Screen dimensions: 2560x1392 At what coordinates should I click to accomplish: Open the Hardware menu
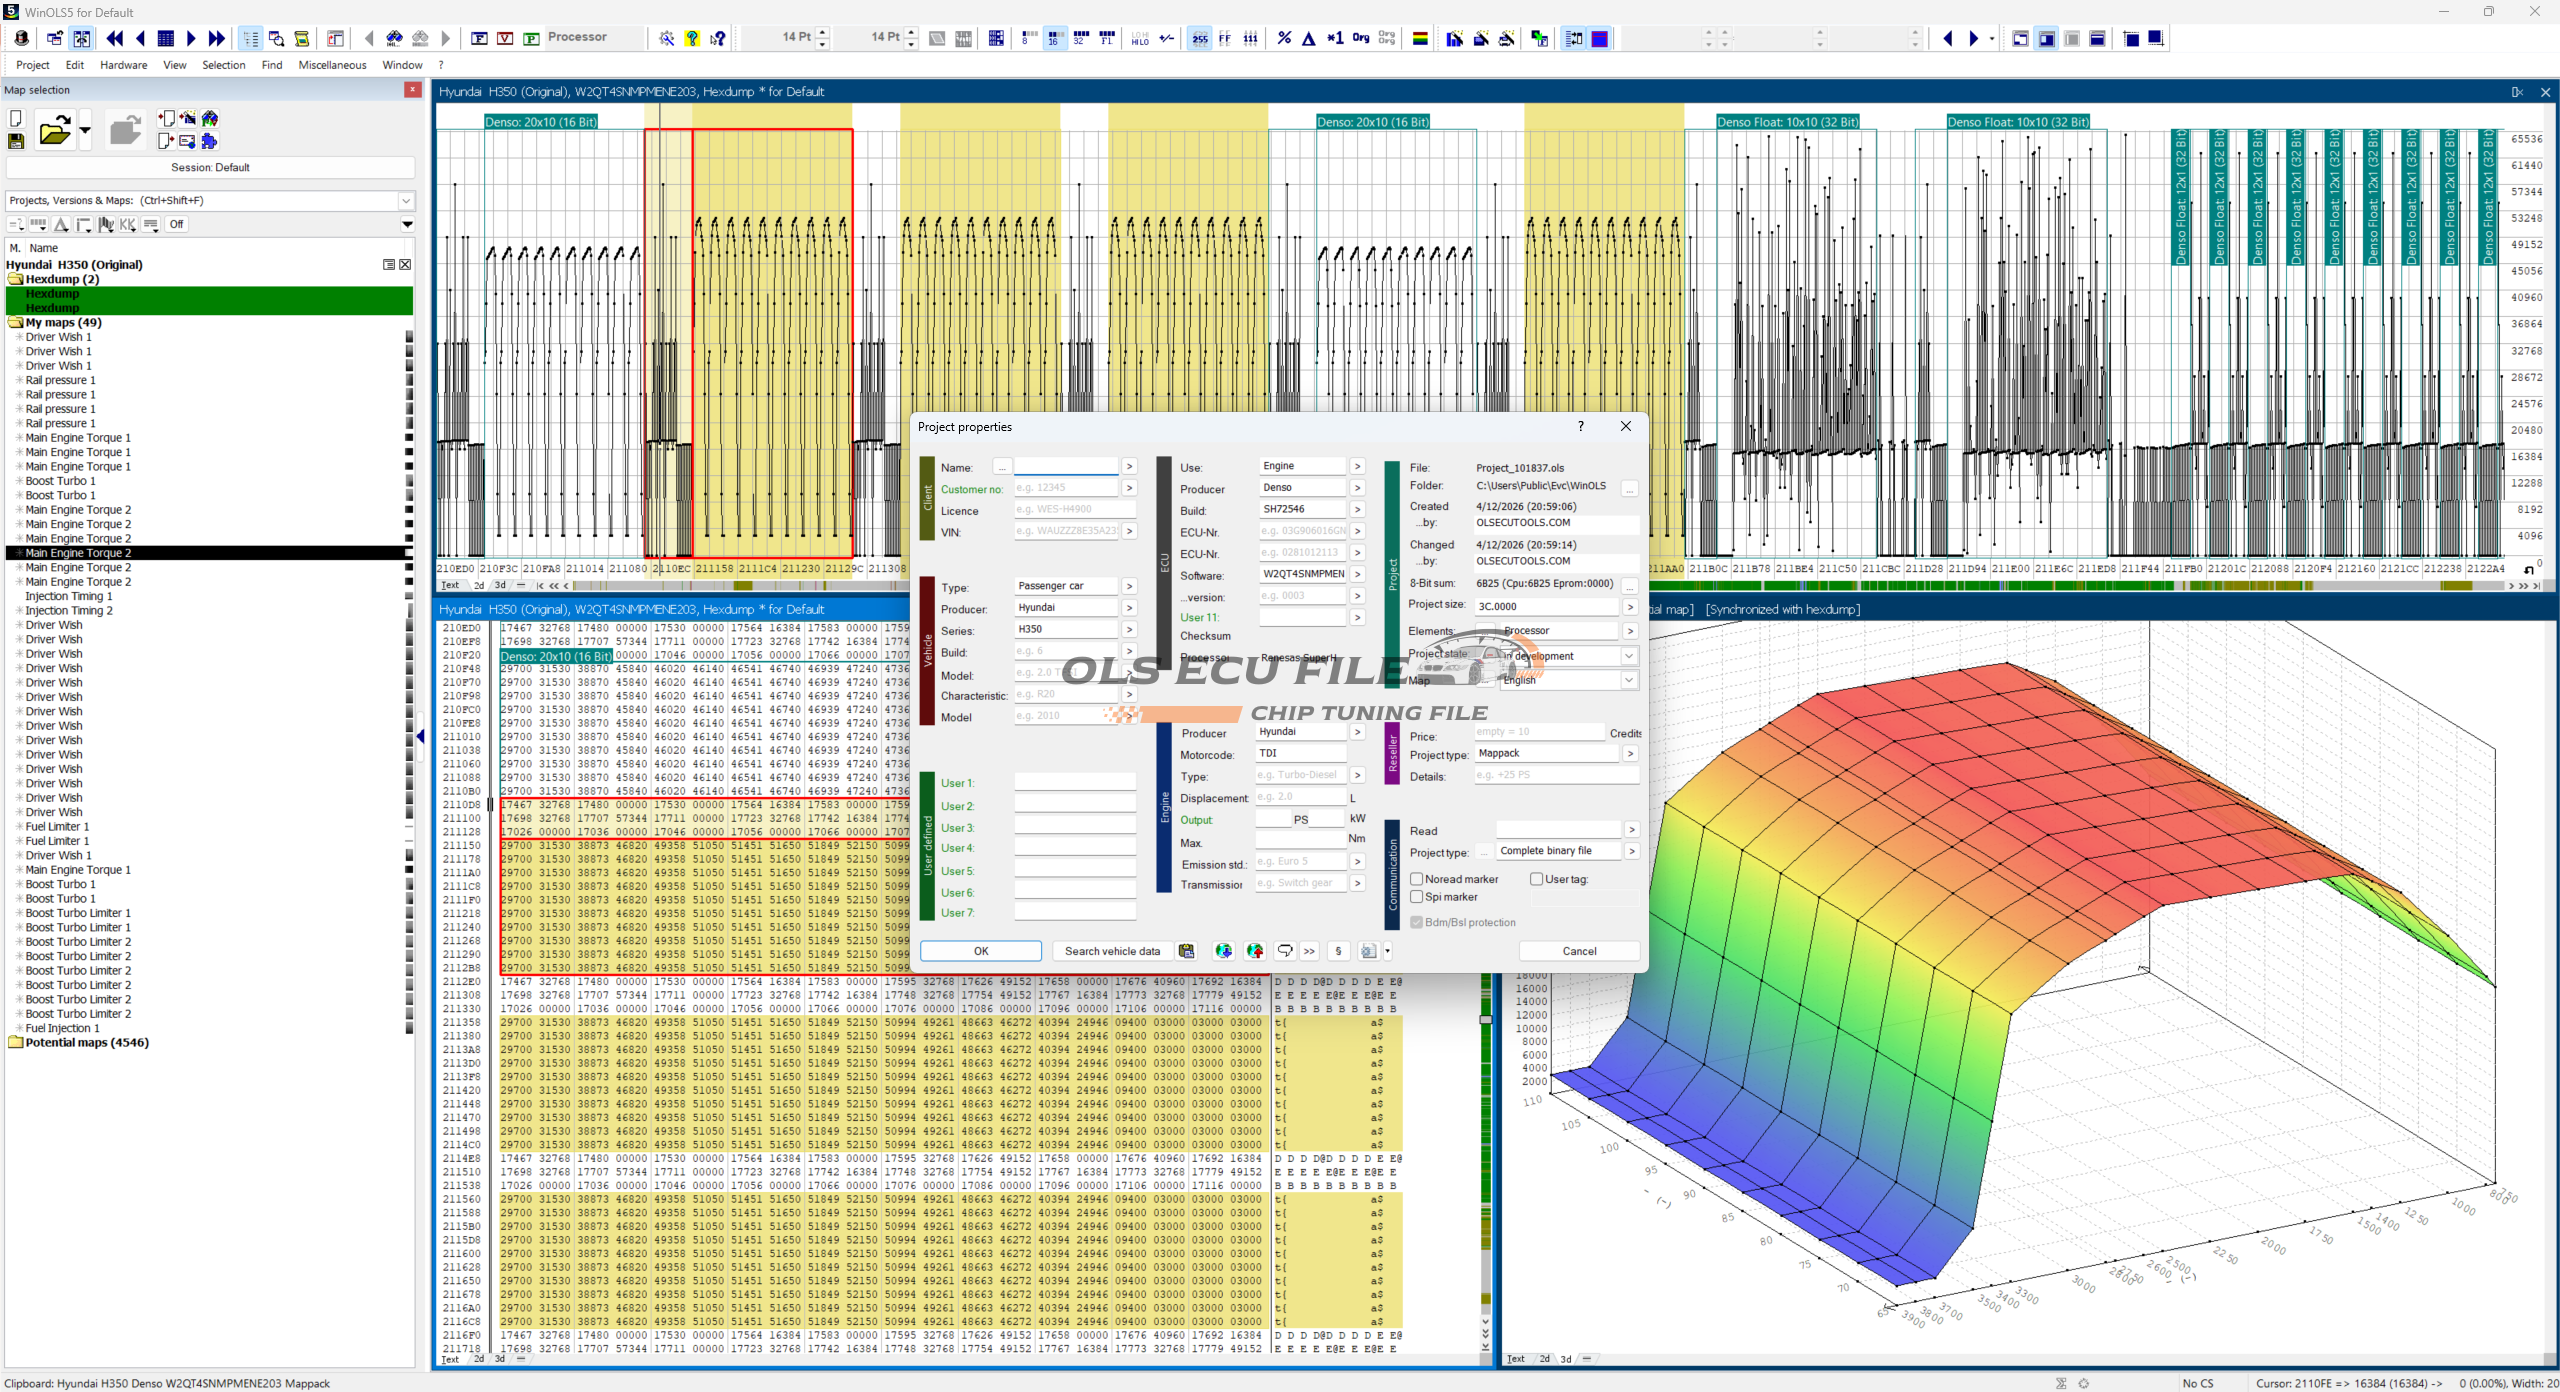pos(123,65)
